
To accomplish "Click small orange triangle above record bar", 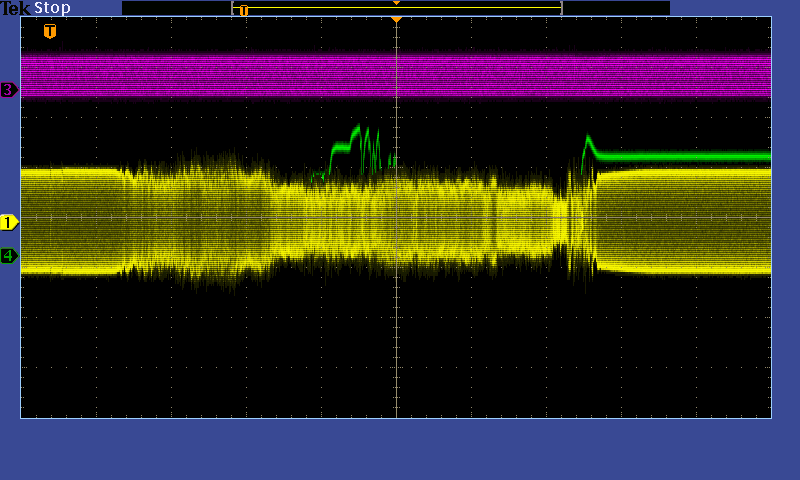I will [x=396, y=3].
